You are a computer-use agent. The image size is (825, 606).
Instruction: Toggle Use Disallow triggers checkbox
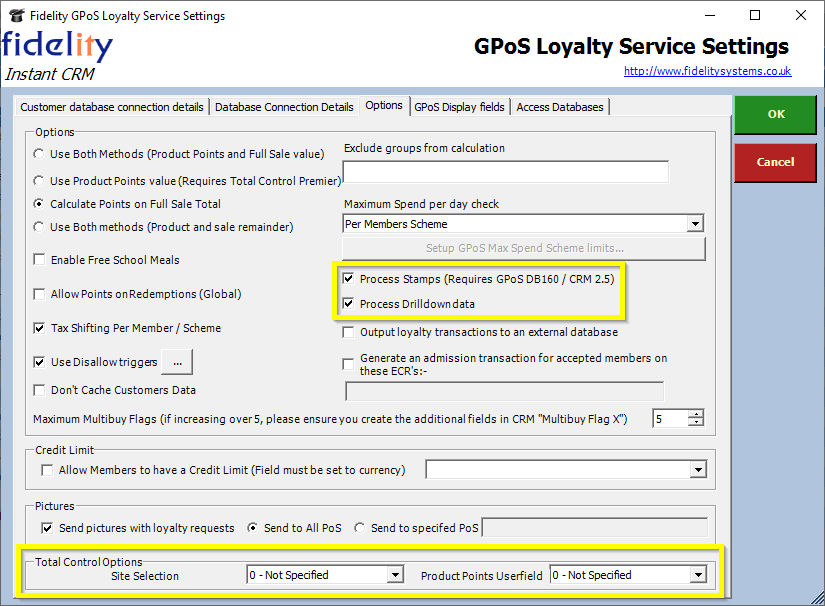(x=39, y=362)
